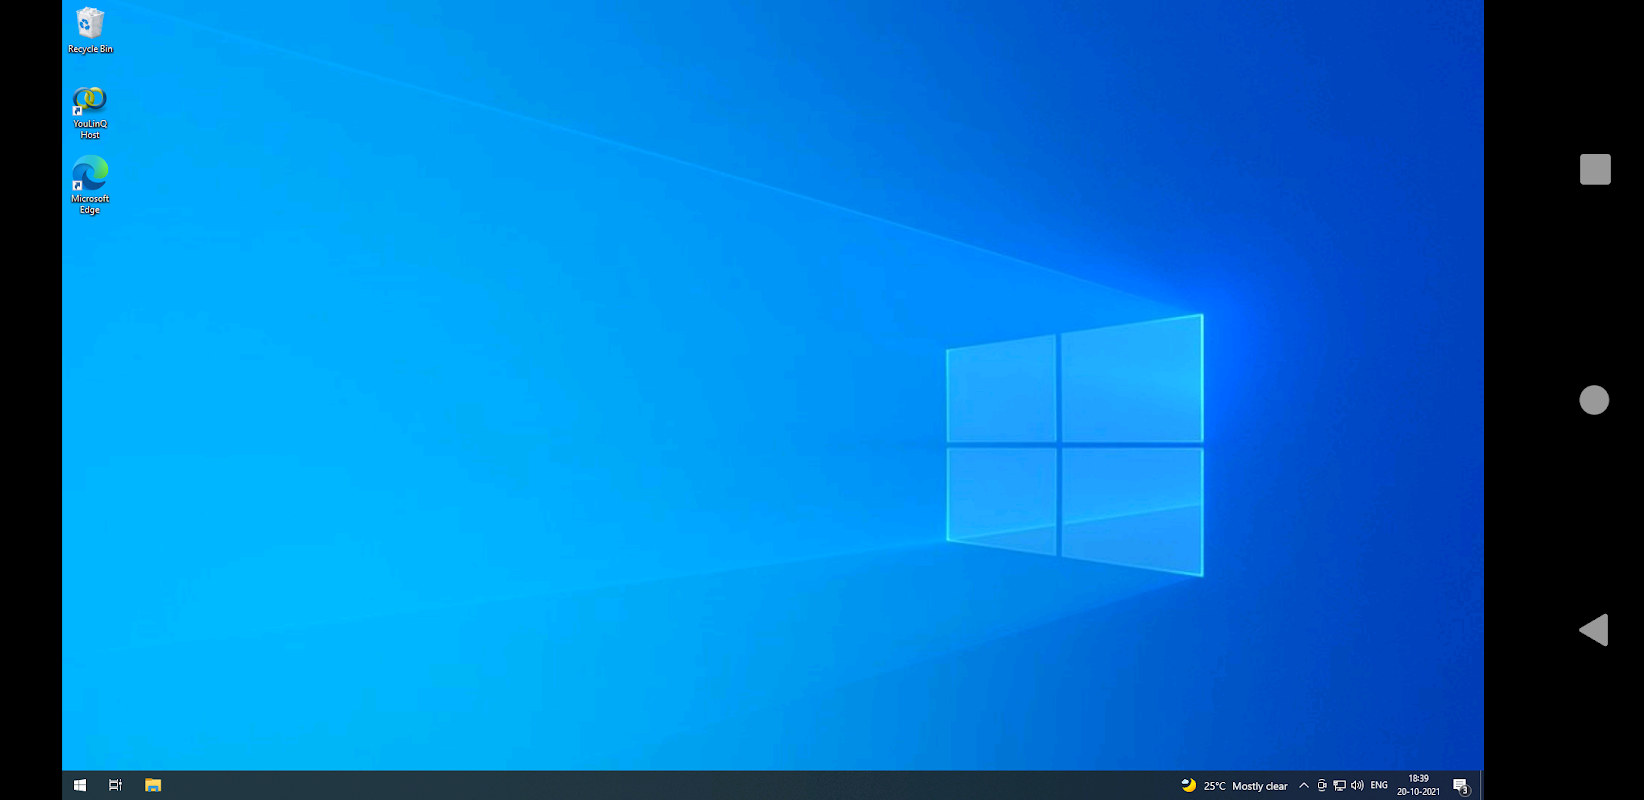Switch input language via ENG indicator

tap(1379, 786)
